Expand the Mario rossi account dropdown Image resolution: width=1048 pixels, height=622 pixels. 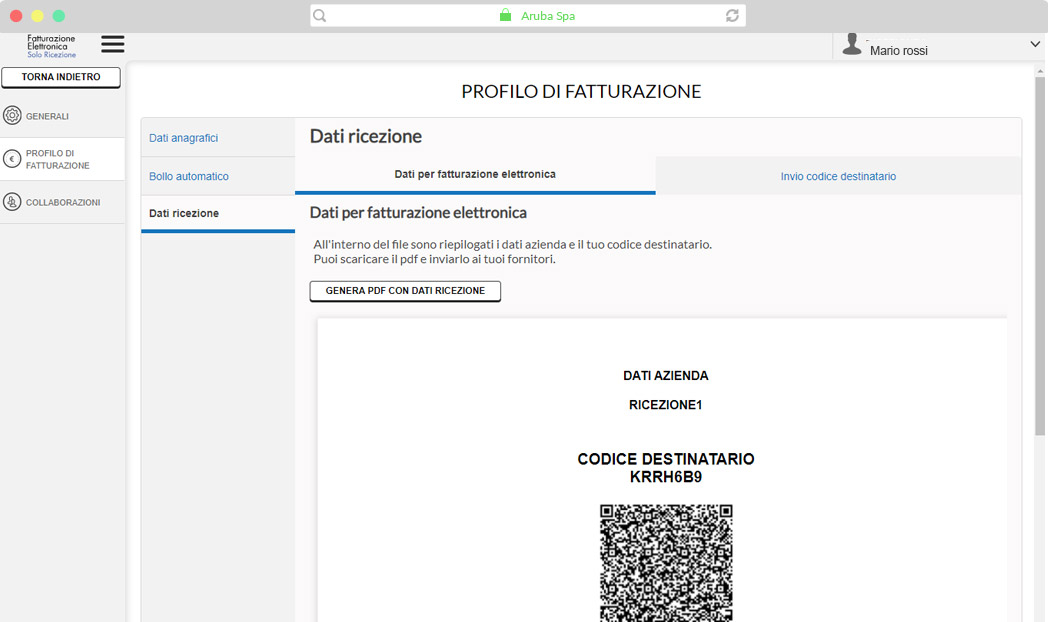tap(1034, 45)
